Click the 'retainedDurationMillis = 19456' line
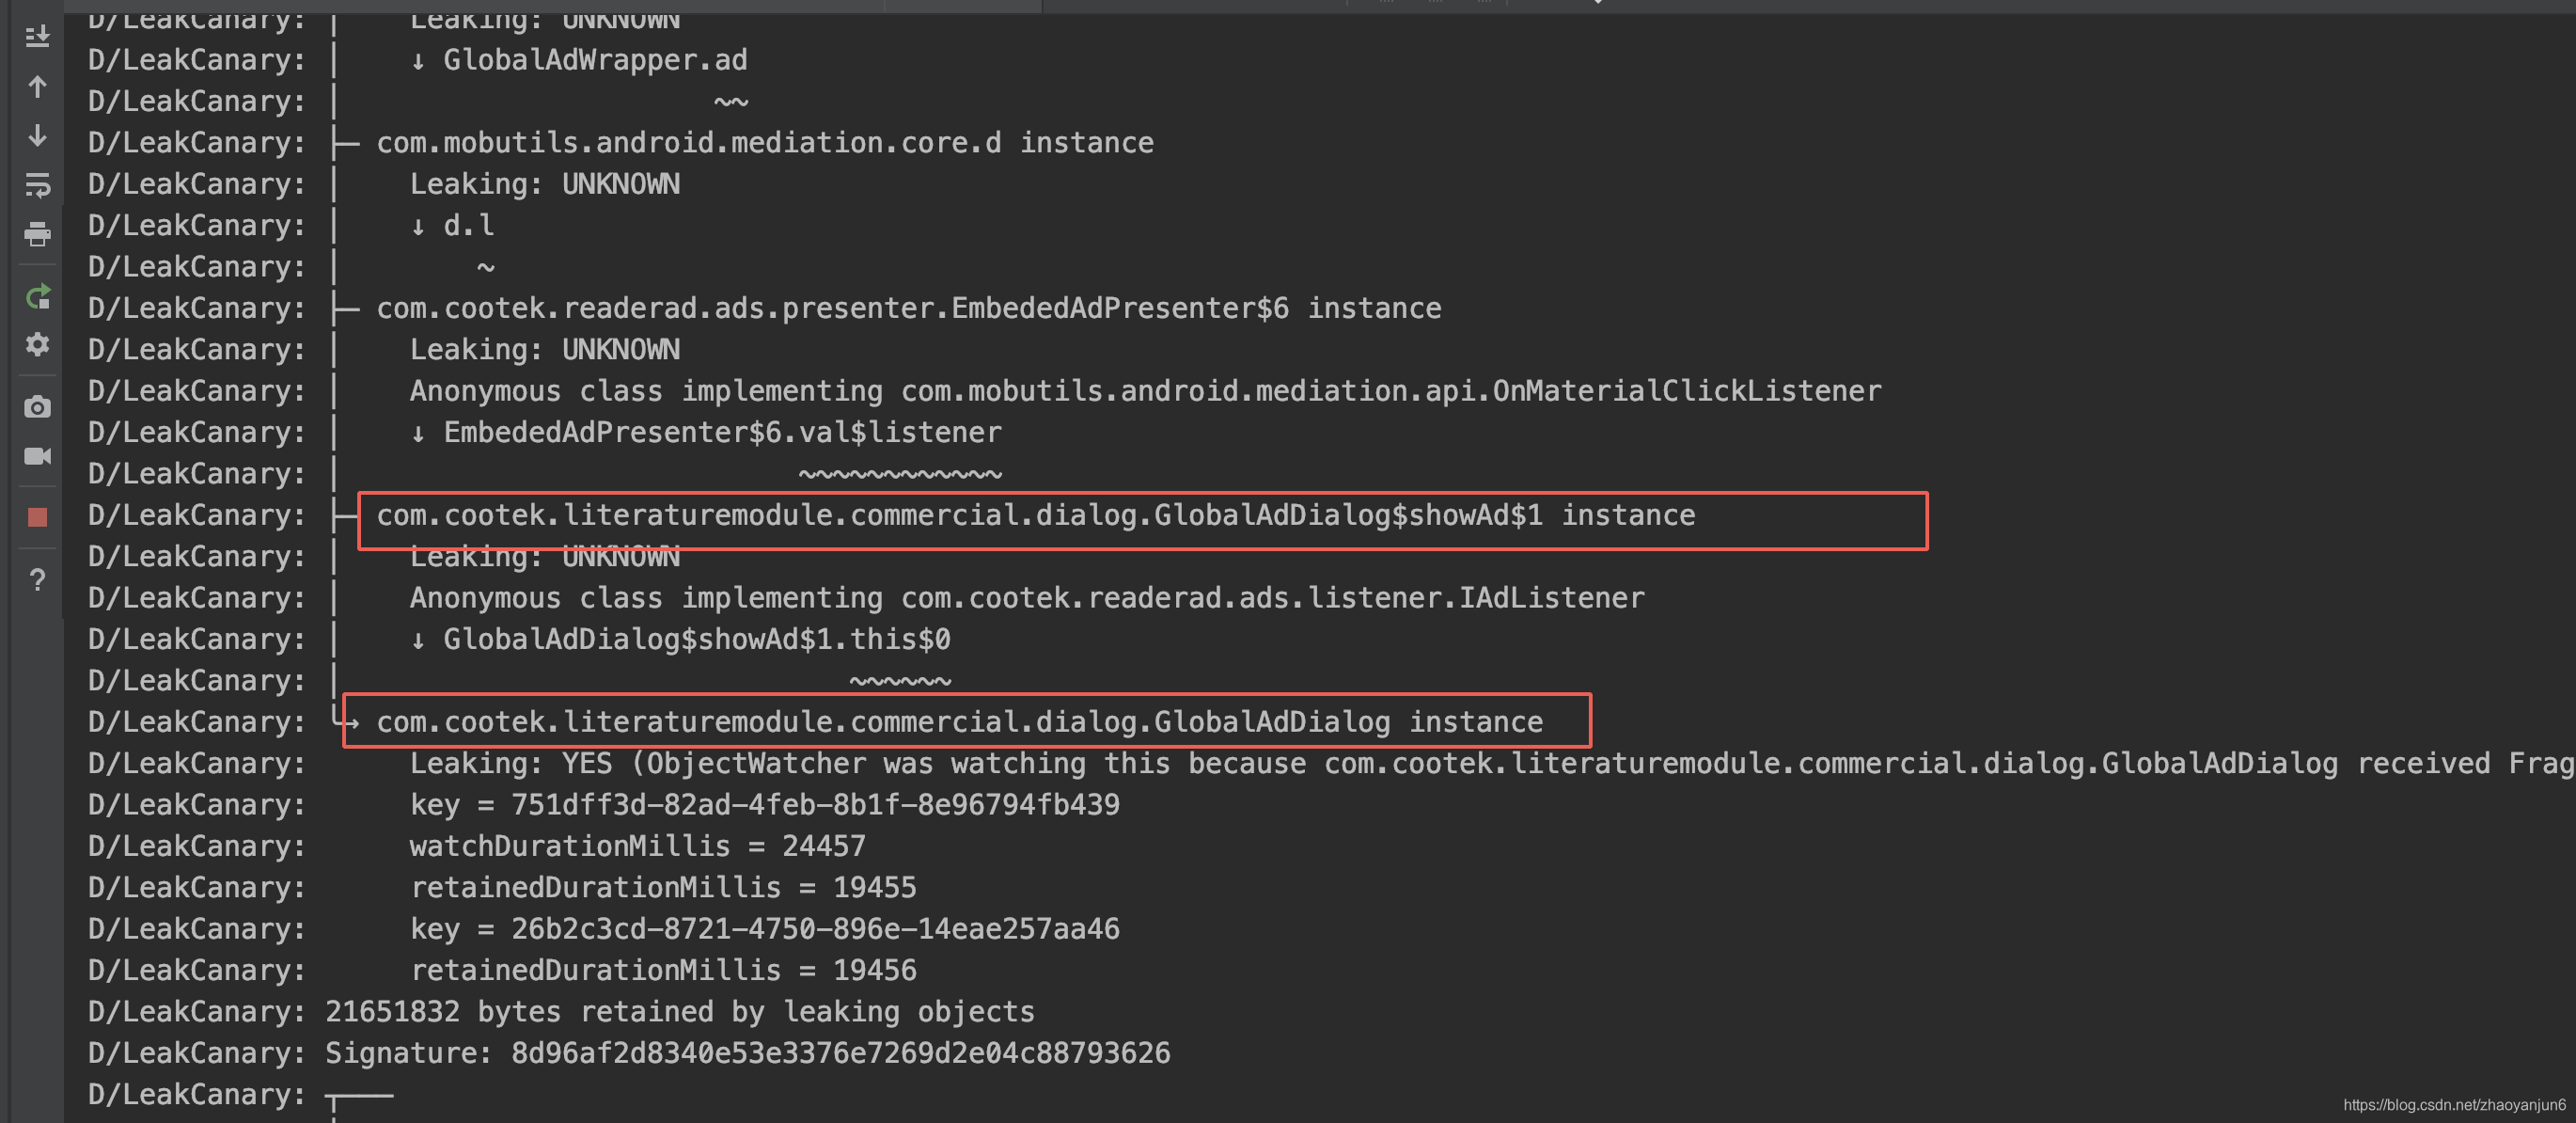Viewport: 2576px width, 1123px height. pos(663,970)
